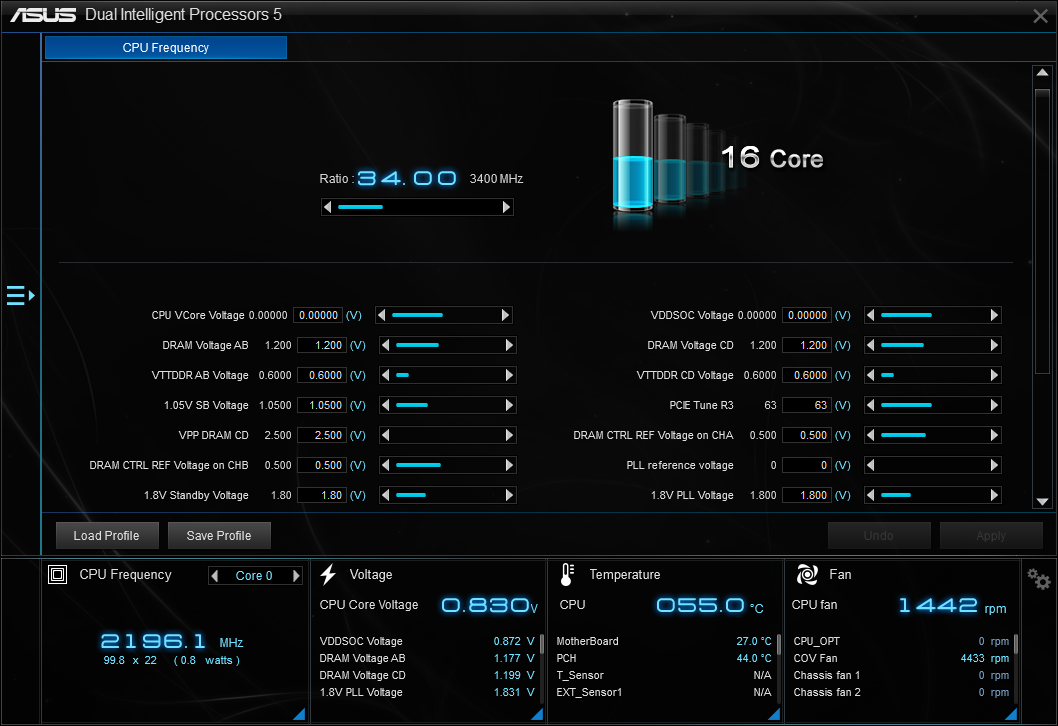Click the Fan panel icon
This screenshot has width=1058, height=726.
(x=808, y=575)
